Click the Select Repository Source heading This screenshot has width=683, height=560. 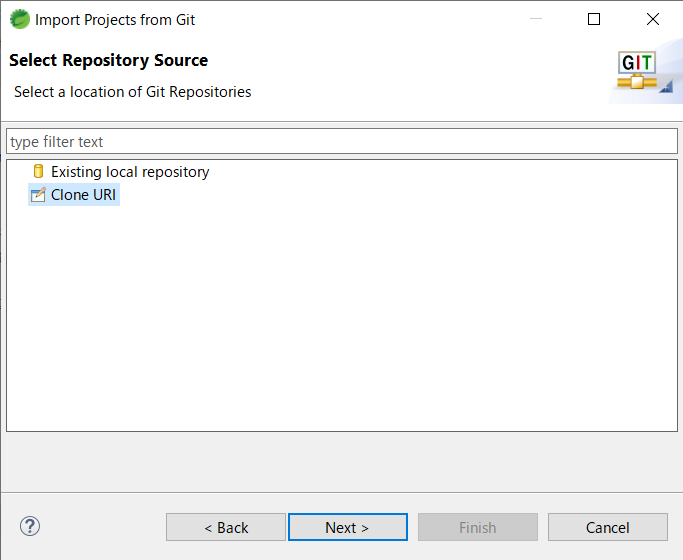(109, 61)
